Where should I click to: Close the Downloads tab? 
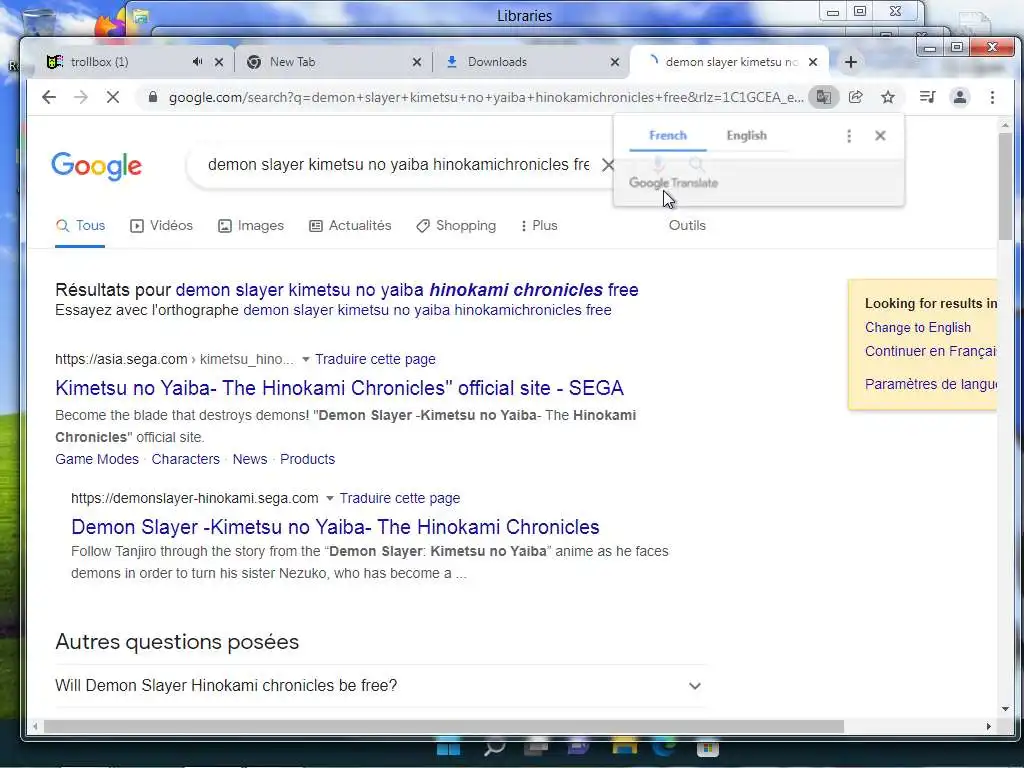[x=615, y=62]
